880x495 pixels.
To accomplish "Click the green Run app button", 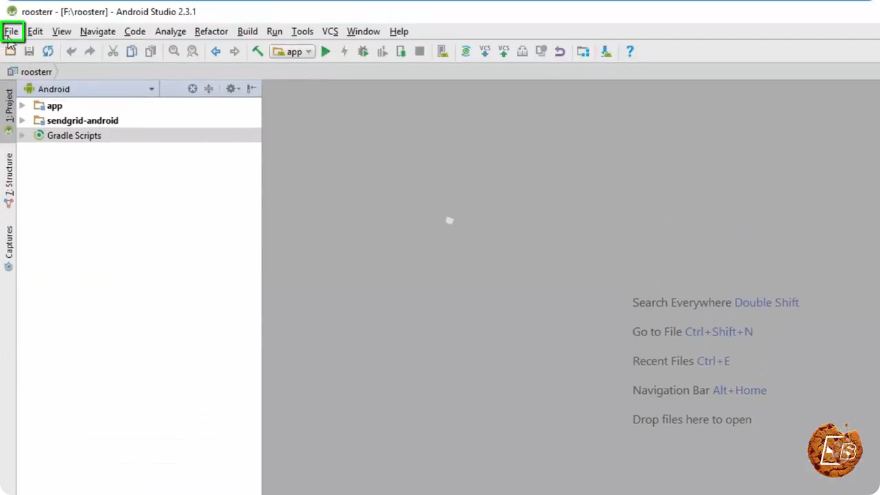I will pos(326,52).
